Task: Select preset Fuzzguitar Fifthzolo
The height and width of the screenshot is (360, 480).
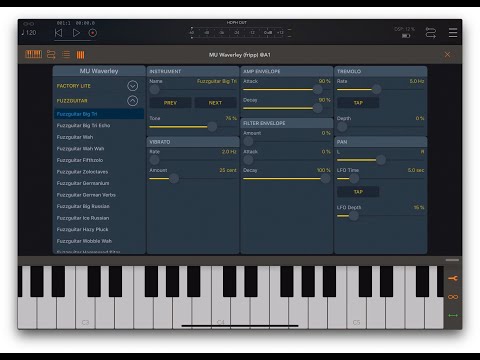Action: 99,160
